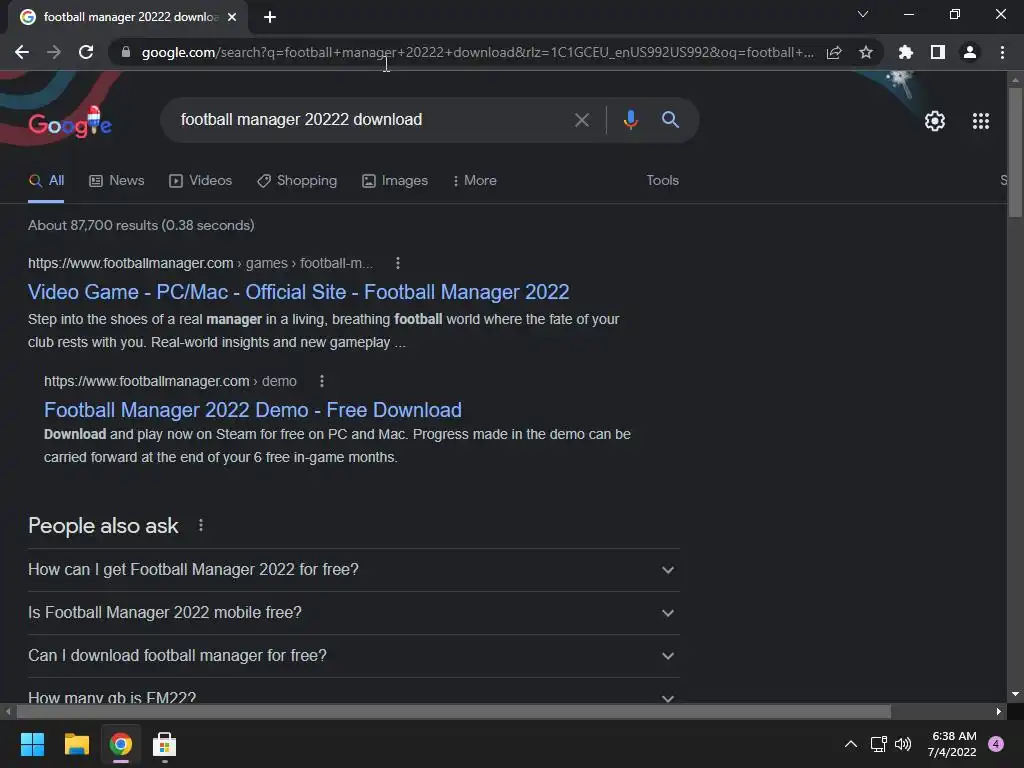Switch to the Videos tab

click(200, 181)
